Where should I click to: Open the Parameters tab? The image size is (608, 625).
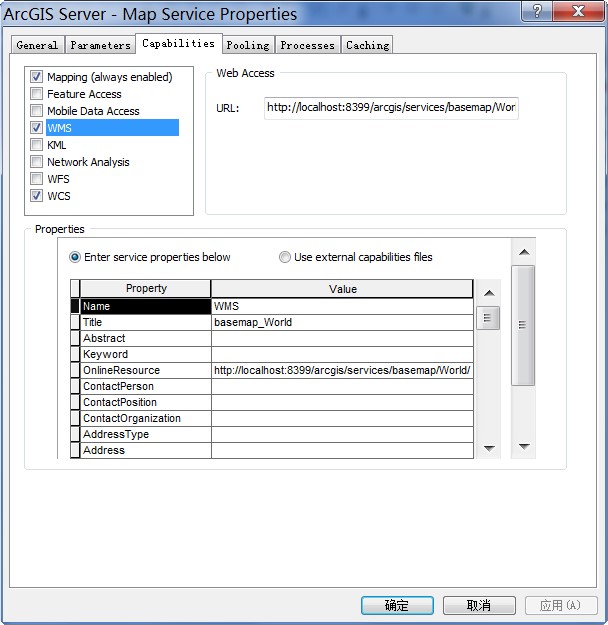coord(100,45)
